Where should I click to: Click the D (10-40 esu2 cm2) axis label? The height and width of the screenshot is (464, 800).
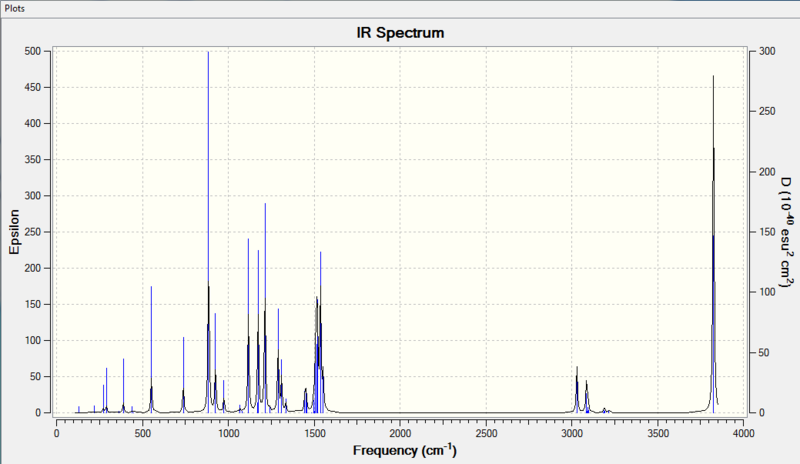[787, 233]
